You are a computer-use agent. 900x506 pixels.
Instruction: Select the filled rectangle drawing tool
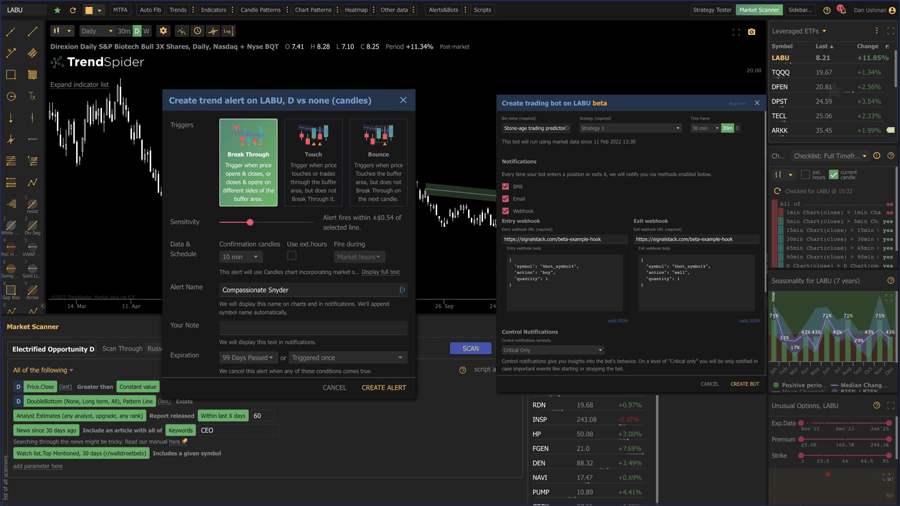tap(32, 75)
